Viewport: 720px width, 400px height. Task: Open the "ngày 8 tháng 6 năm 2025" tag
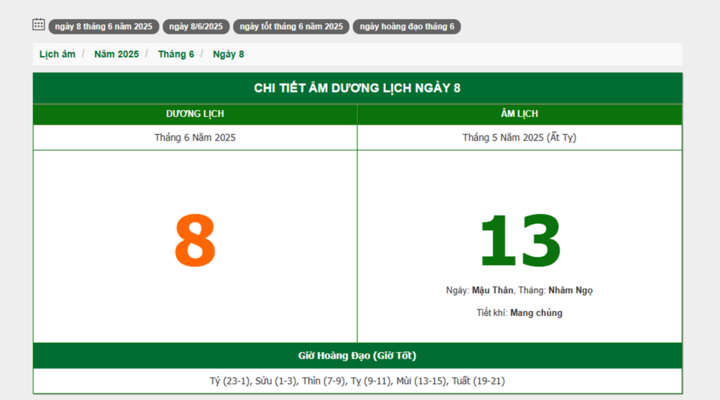coord(104,27)
